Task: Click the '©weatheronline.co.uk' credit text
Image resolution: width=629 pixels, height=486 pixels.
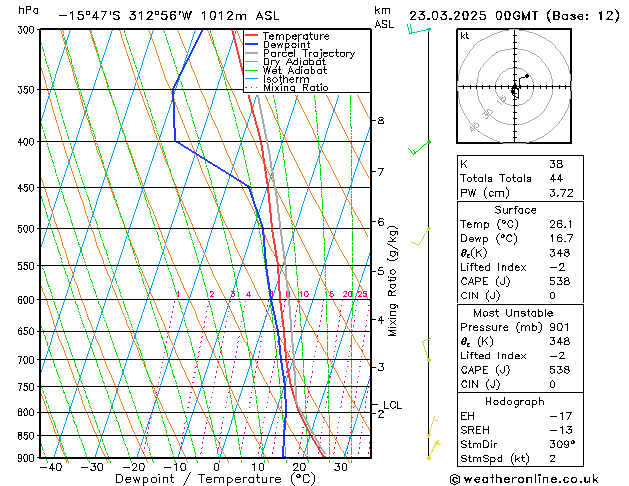Action: (524, 479)
